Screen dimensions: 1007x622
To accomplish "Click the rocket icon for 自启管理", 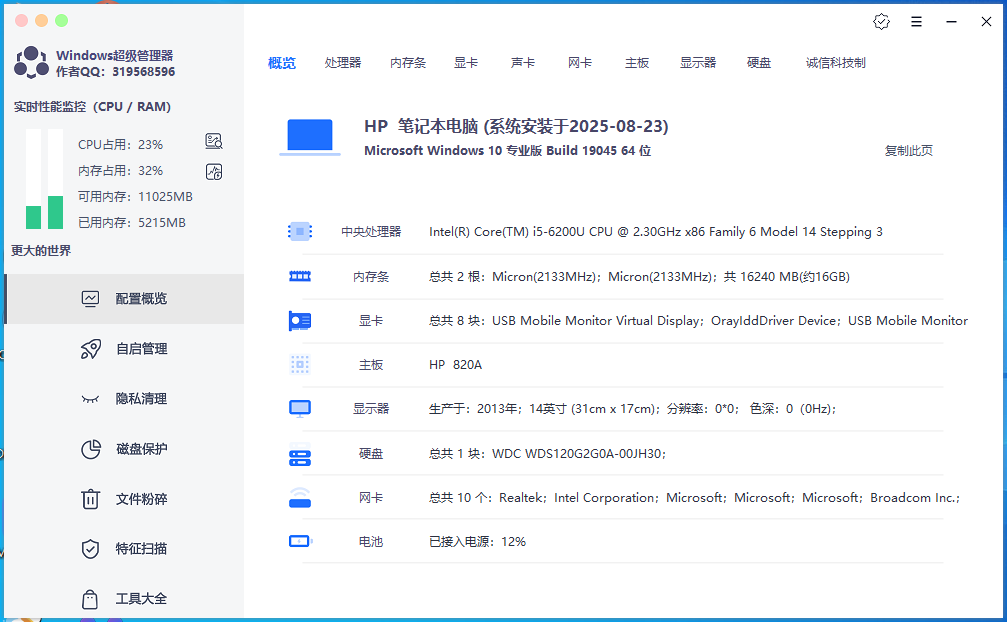I will tap(90, 349).
